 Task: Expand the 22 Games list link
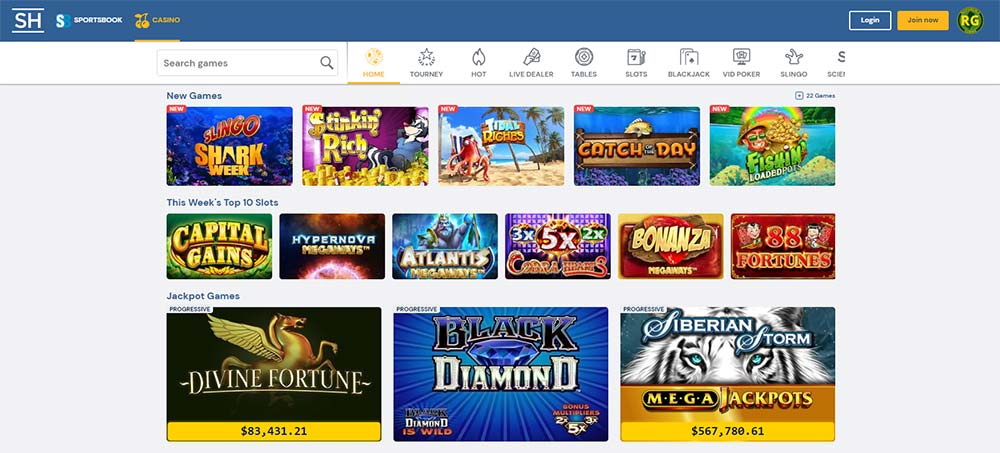pos(815,96)
